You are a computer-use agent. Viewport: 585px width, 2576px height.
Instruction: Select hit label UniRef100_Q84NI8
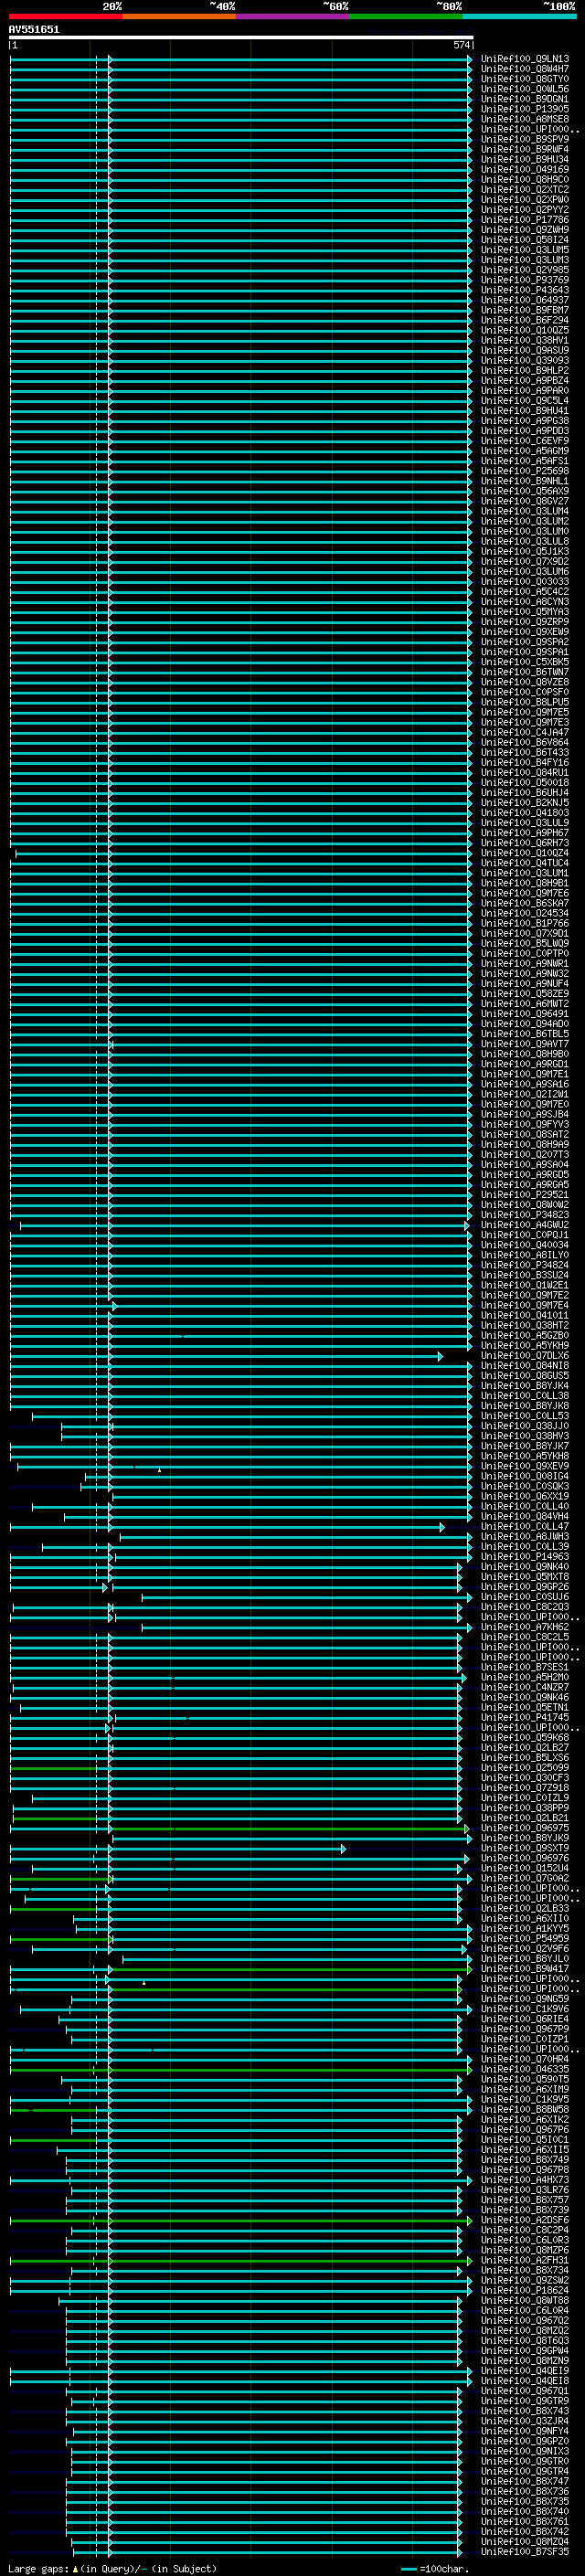point(525,1366)
